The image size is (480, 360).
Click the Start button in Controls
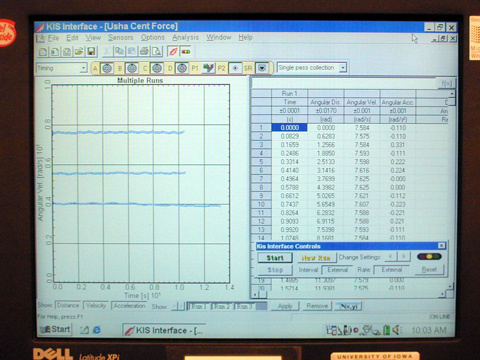[x=275, y=258]
